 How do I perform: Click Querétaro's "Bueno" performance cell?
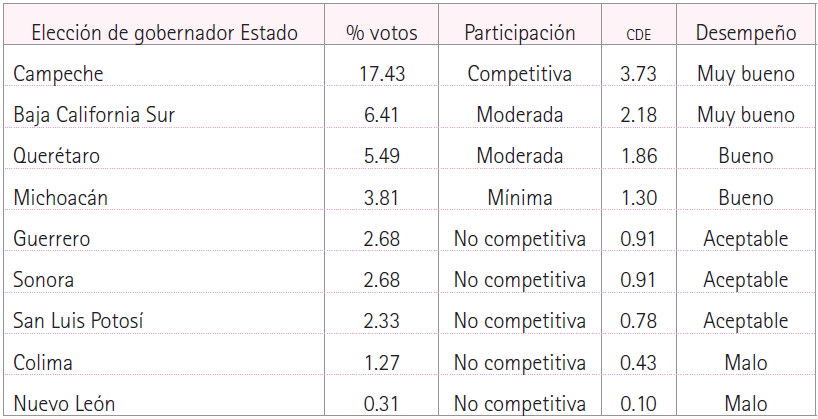(746, 156)
